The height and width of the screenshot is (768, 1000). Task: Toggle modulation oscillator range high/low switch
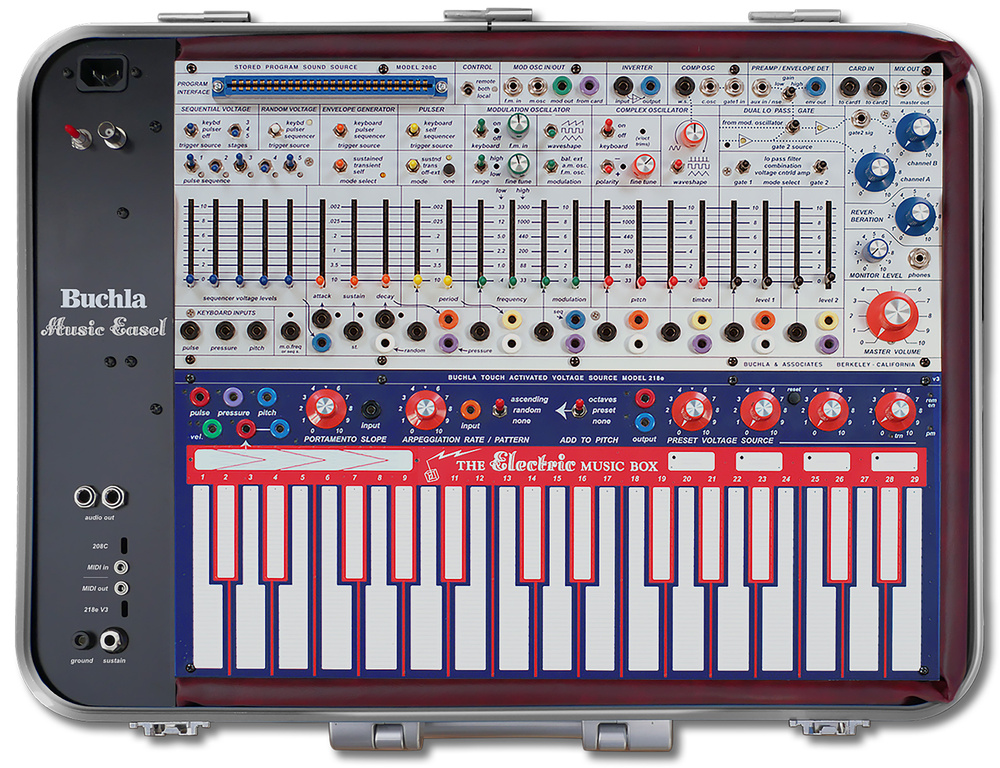tap(481, 165)
